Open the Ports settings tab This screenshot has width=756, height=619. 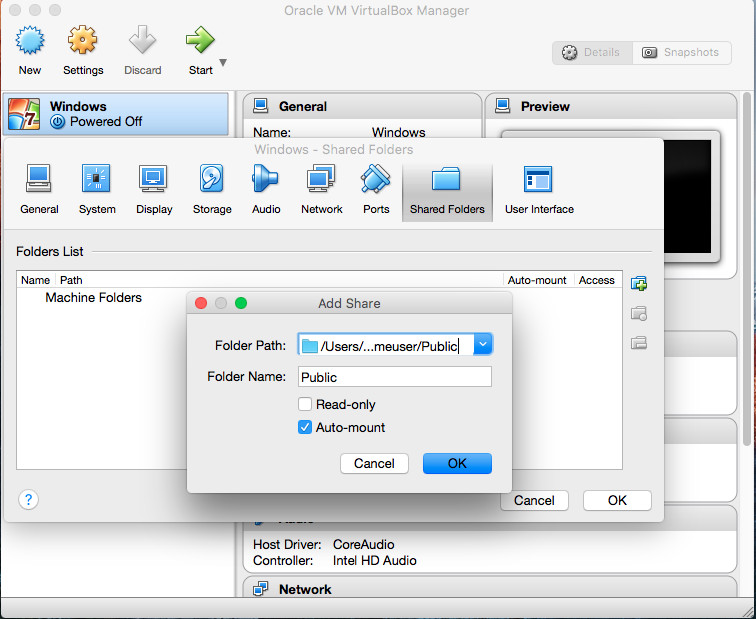[x=376, y=190]
